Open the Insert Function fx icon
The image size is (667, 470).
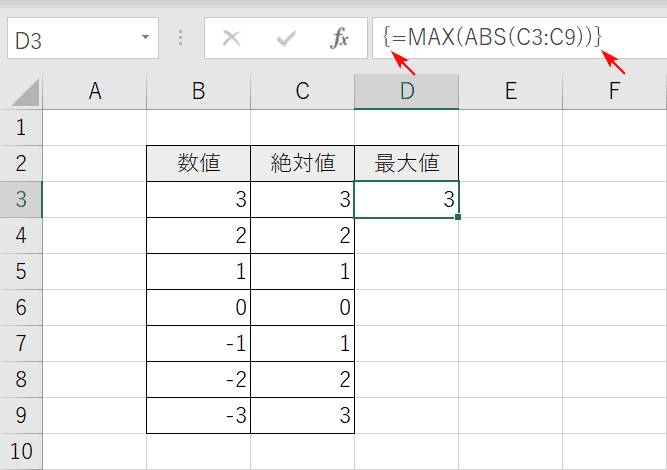339,38
